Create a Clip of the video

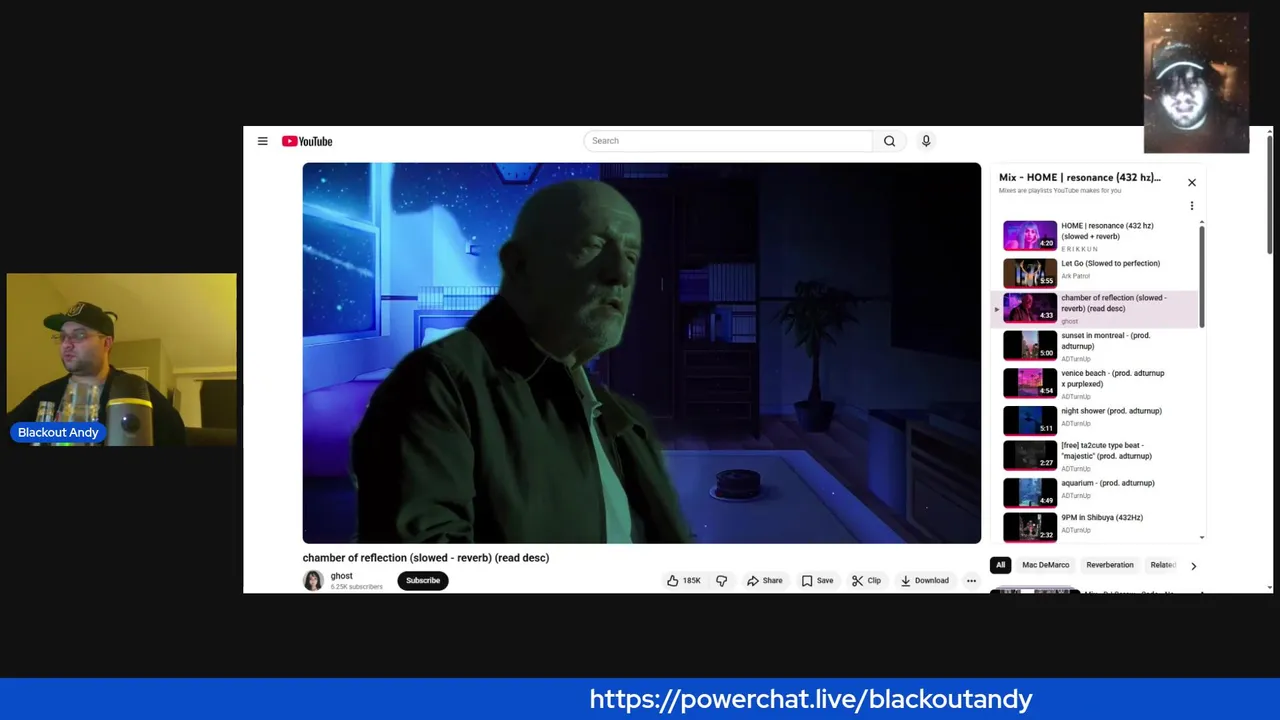coord(866,580)
